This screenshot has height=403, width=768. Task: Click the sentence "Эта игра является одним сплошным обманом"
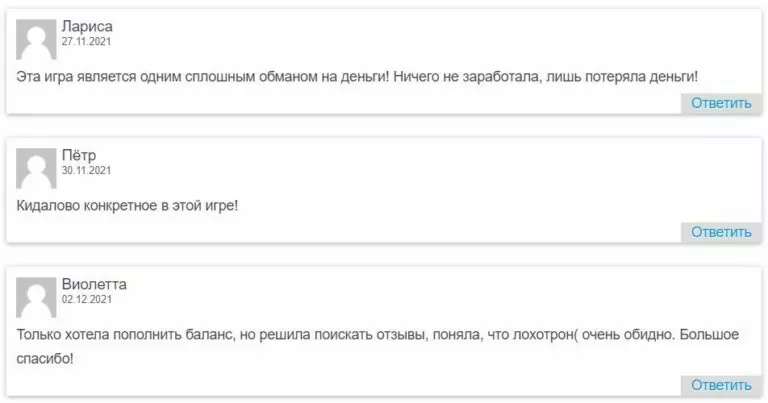[x=170, y=76]
